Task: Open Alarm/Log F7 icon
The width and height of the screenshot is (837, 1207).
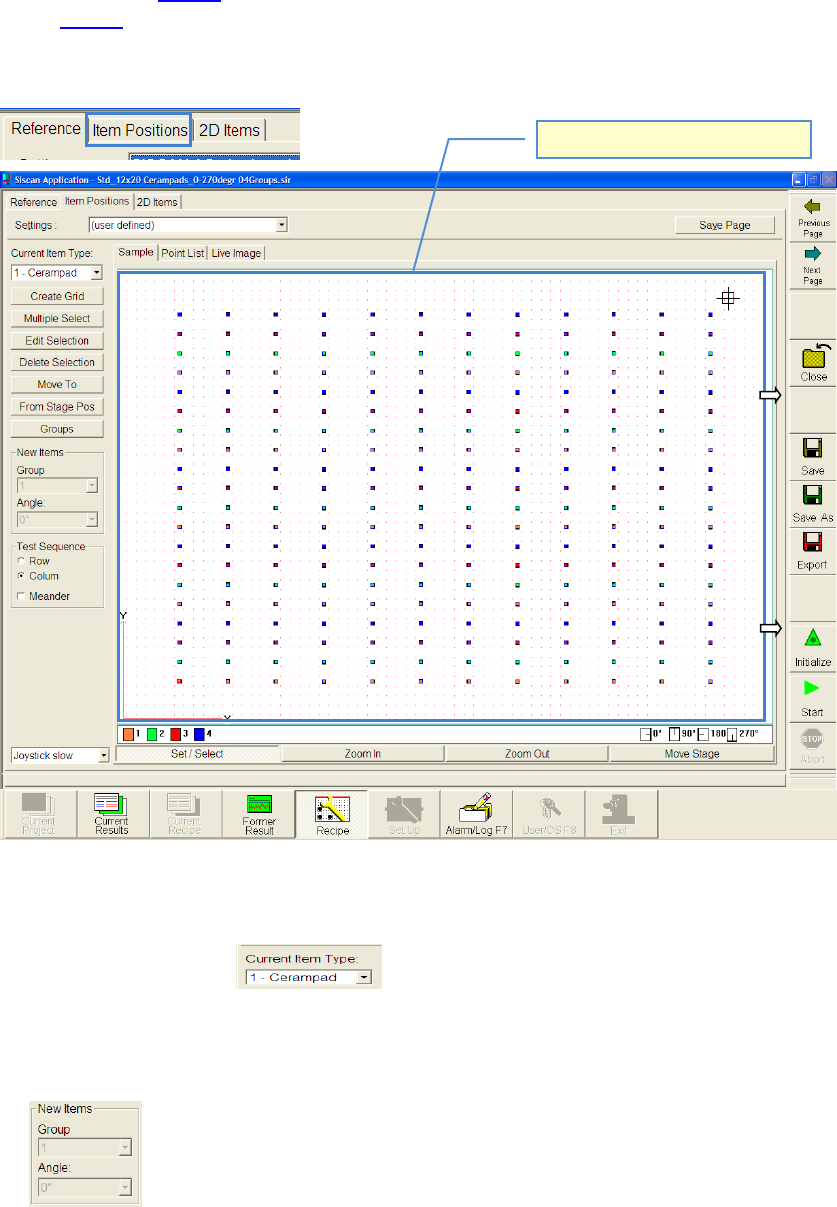Action: 477,814
